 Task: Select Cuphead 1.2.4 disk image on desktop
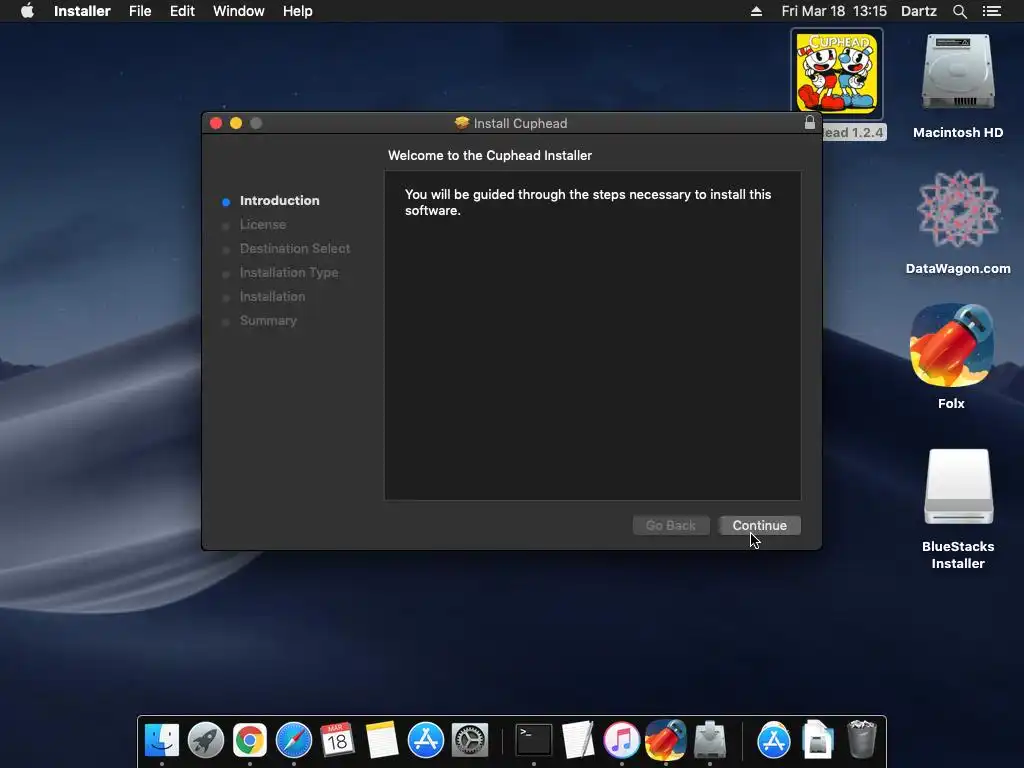(837, 74)
